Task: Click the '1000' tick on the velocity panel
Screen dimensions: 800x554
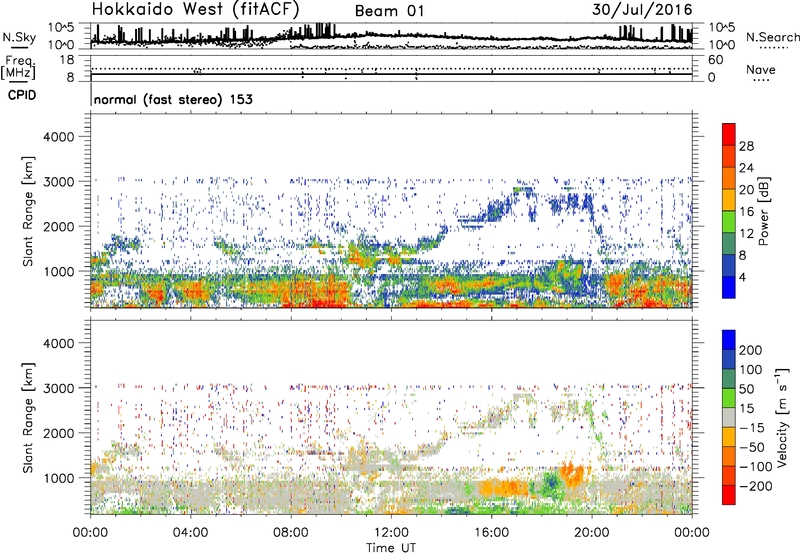Action: coord(58,478)
